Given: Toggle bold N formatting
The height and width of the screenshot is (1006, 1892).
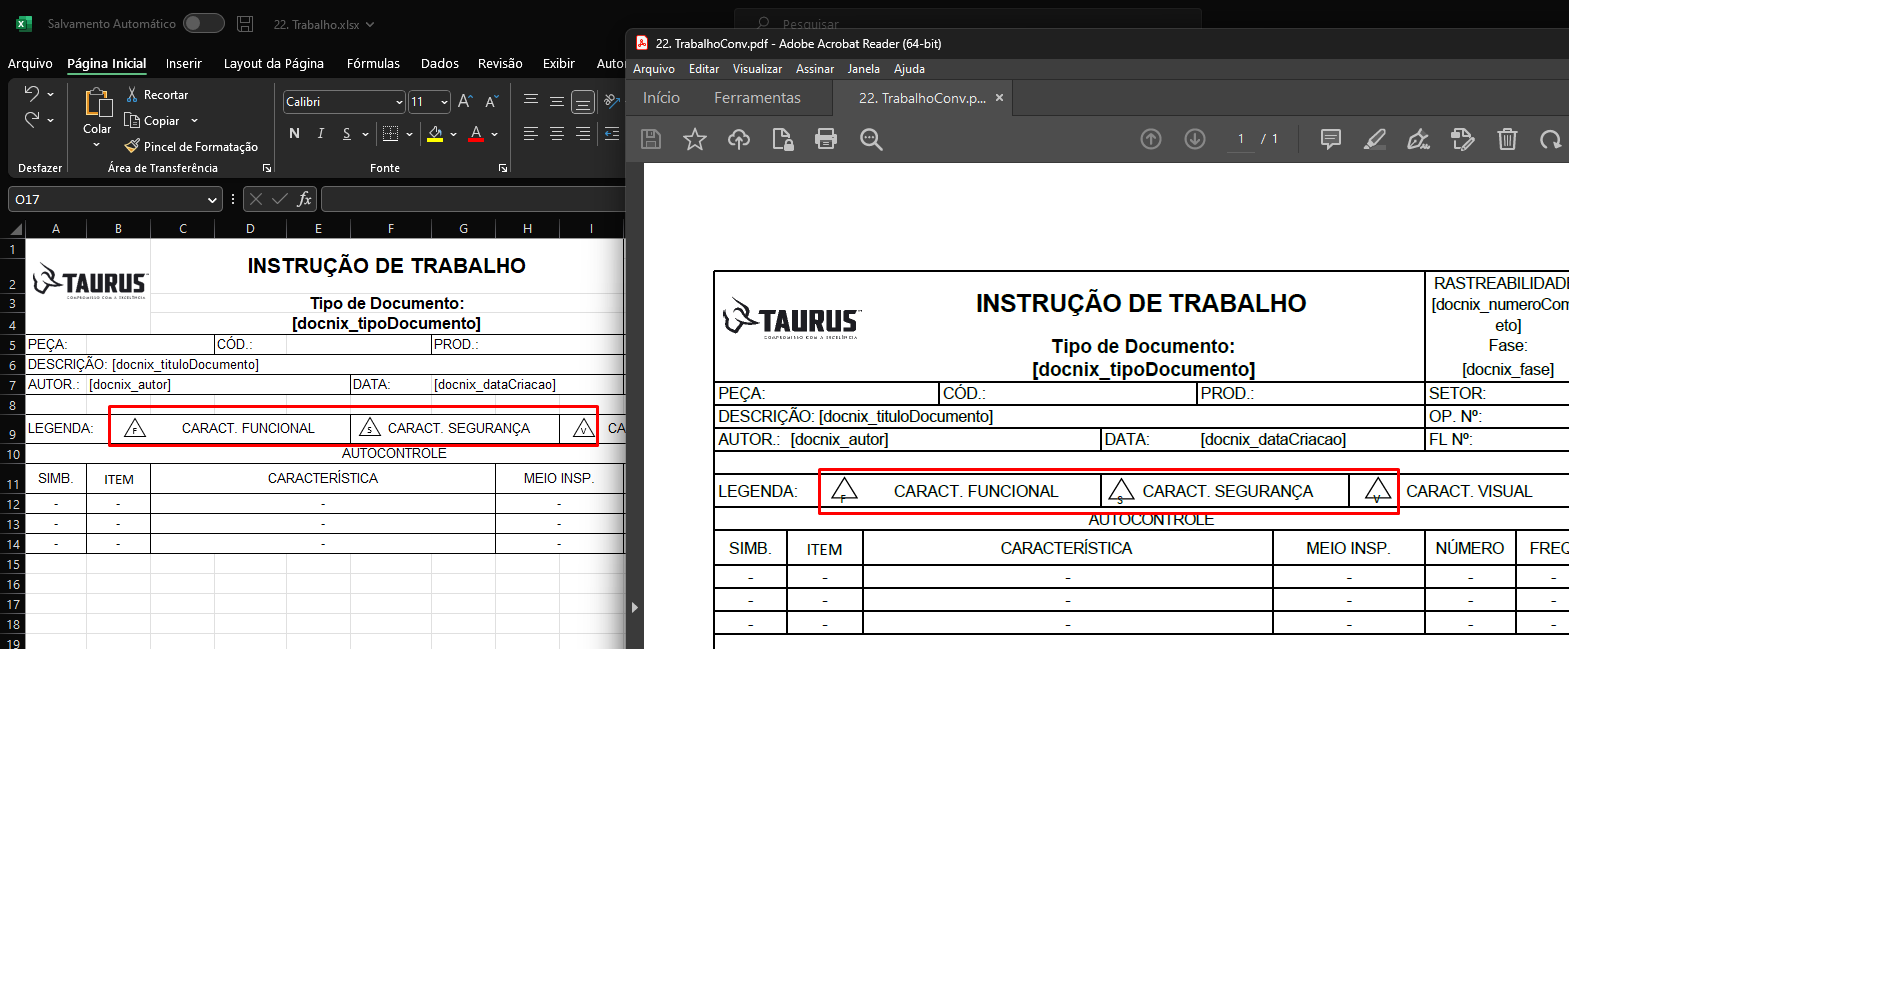Looking at the screenshot, I should click(294, 133).
